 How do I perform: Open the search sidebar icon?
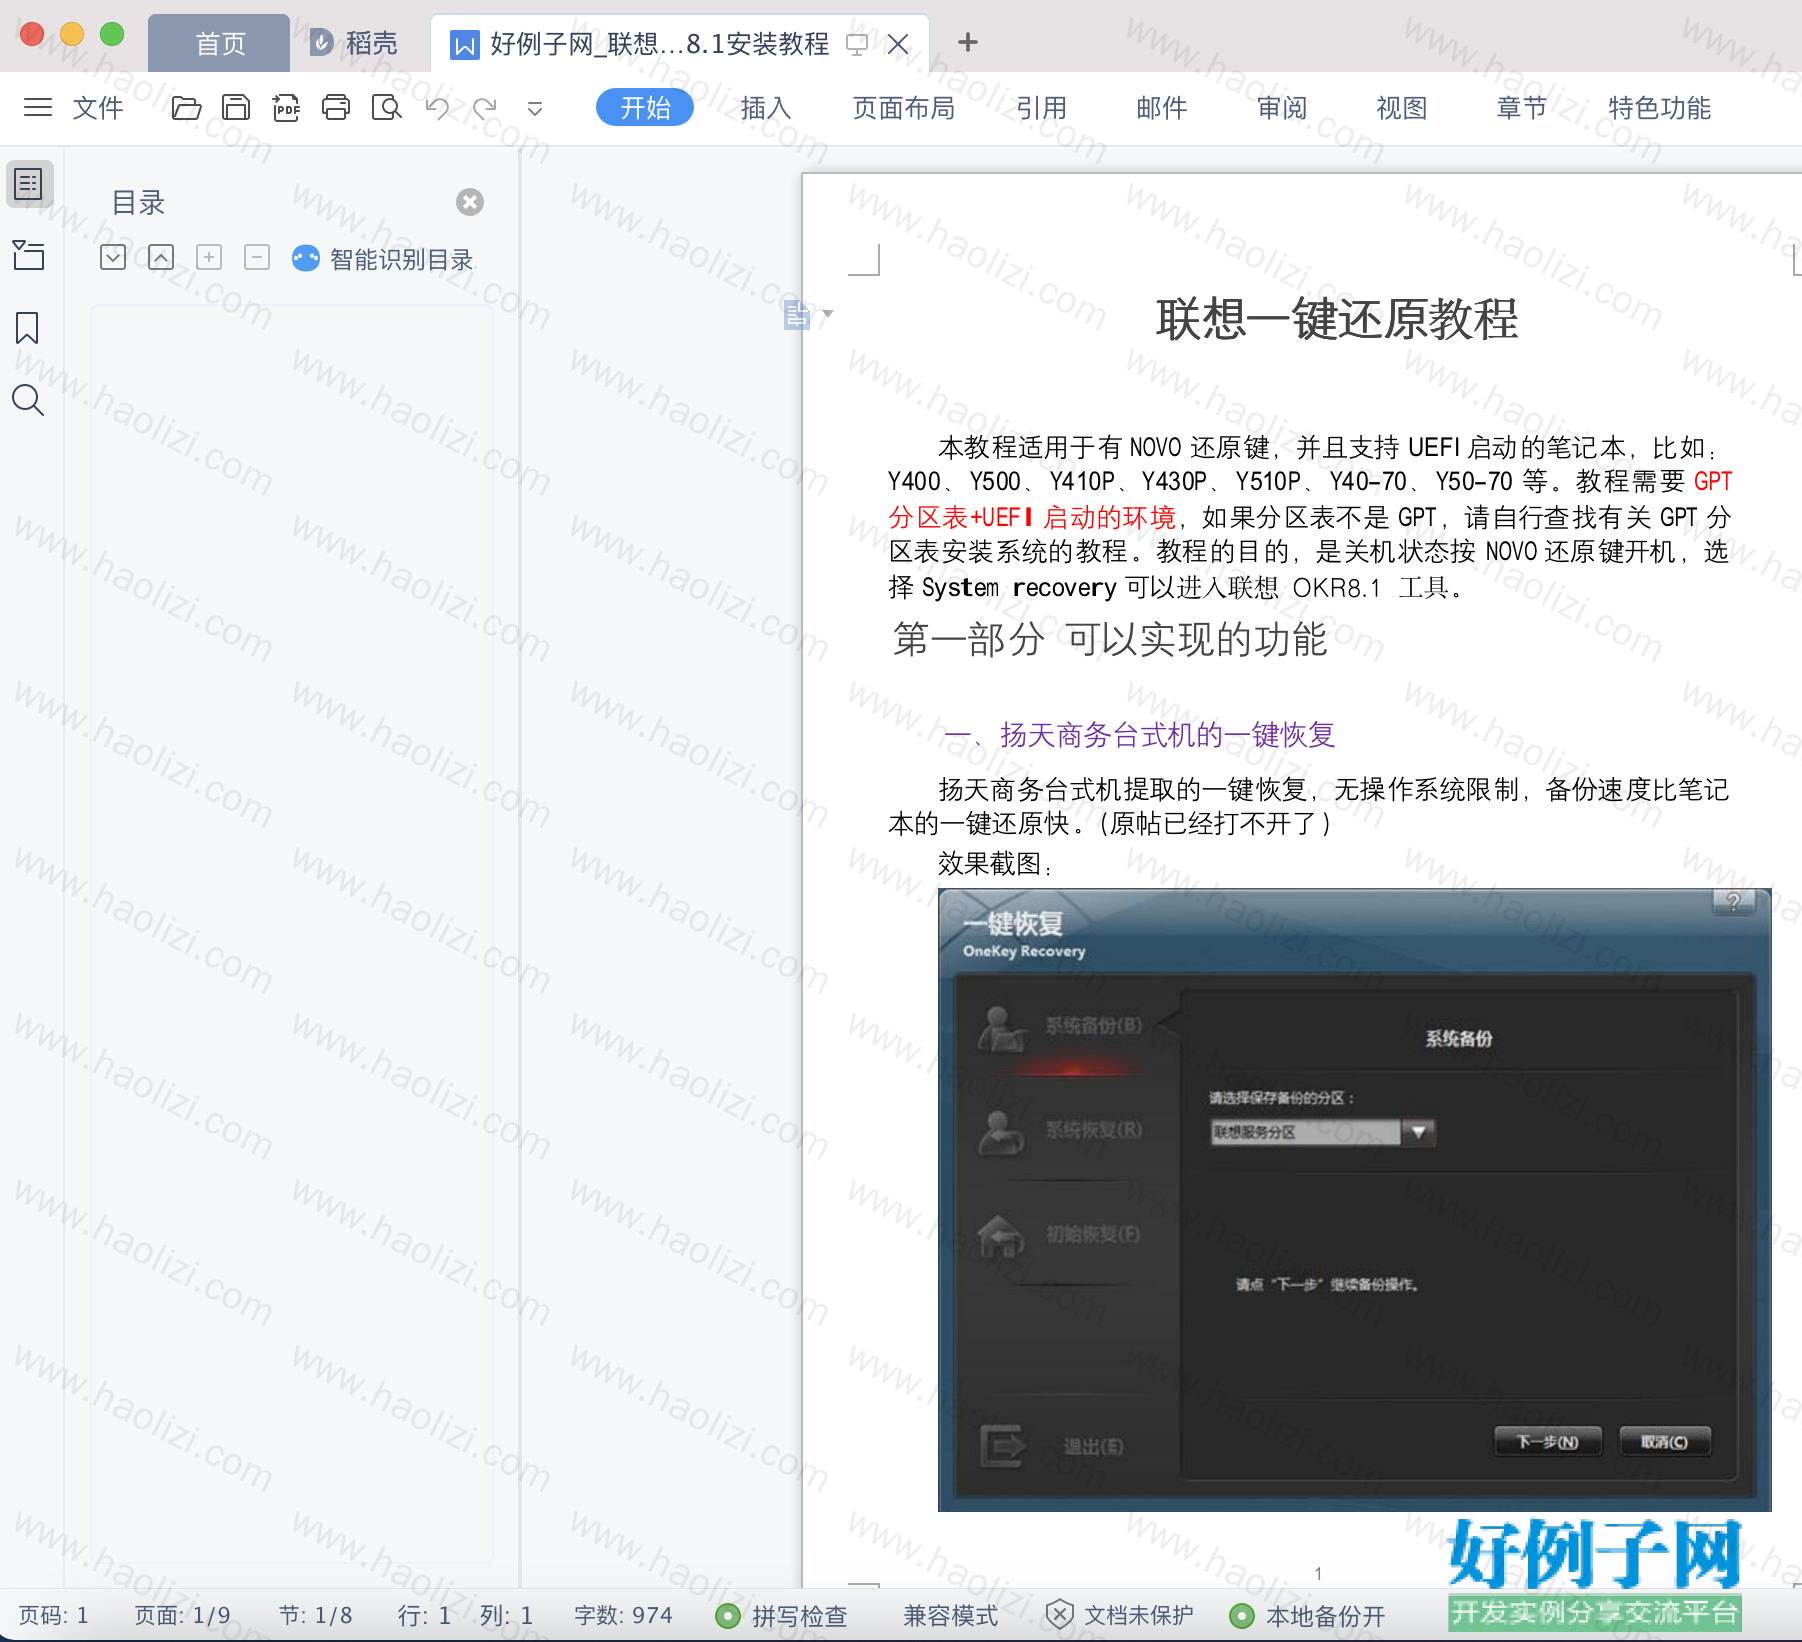tap(28, 400)
